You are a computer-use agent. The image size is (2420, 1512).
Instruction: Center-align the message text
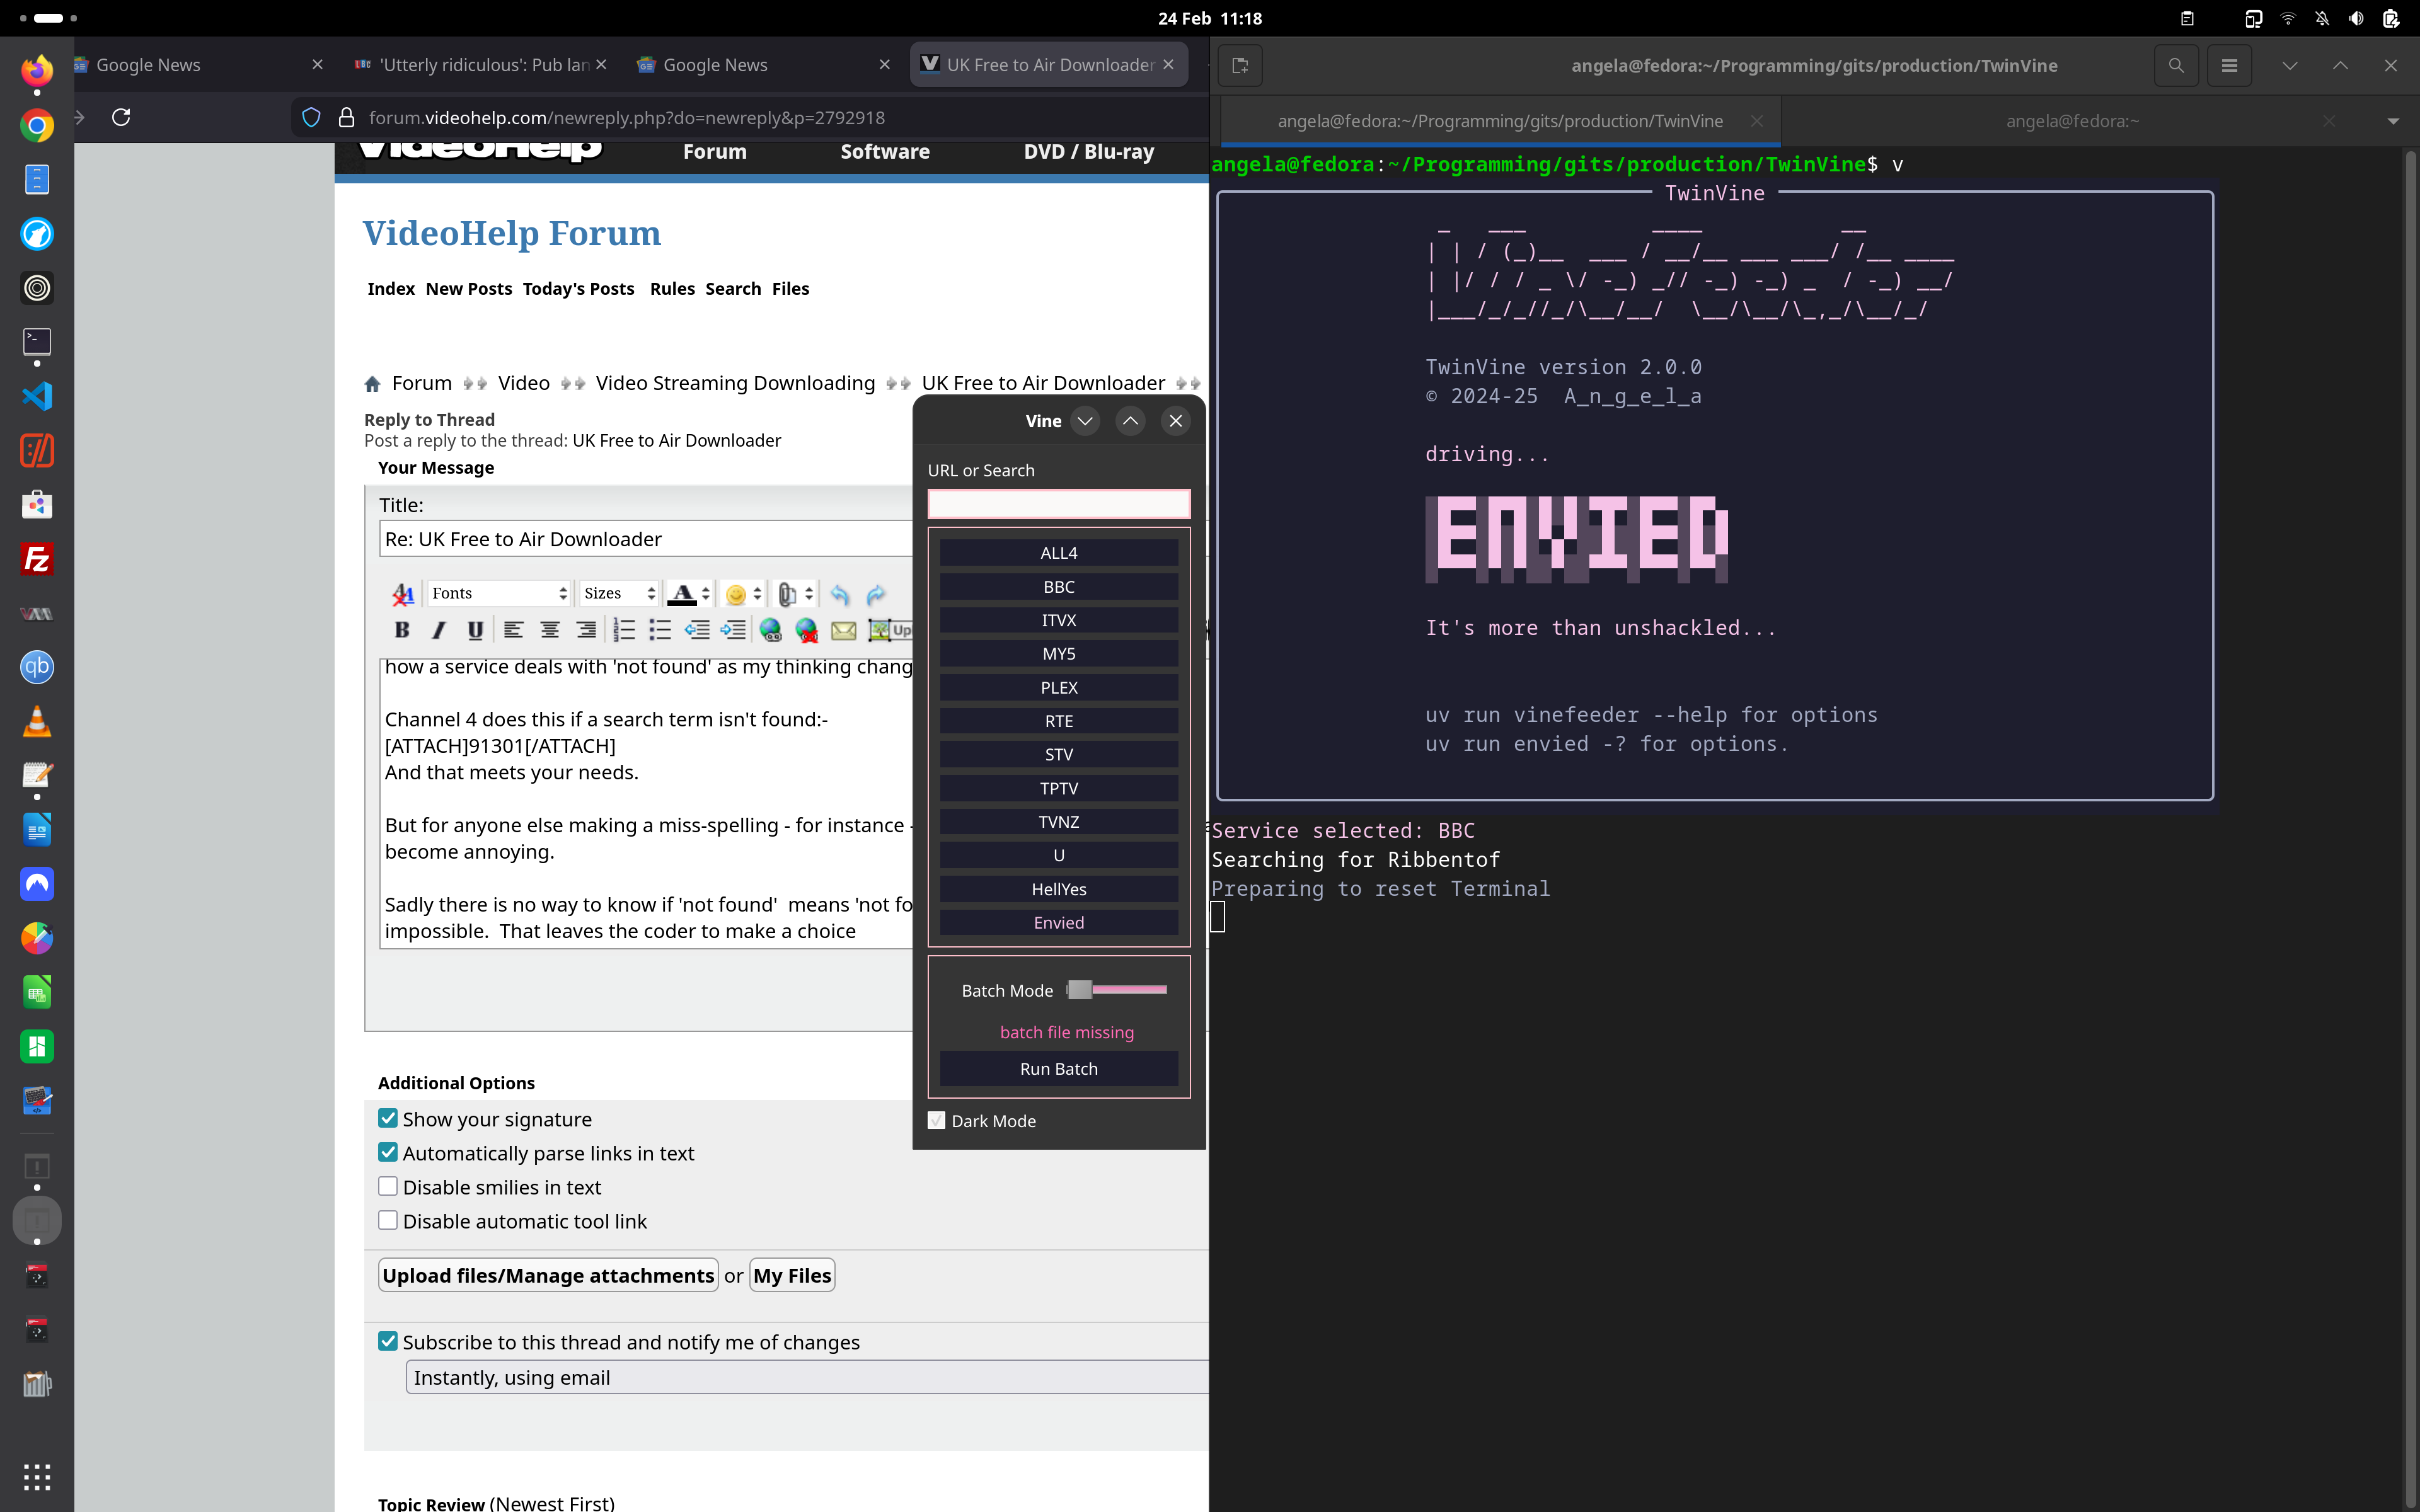point(549,630)
